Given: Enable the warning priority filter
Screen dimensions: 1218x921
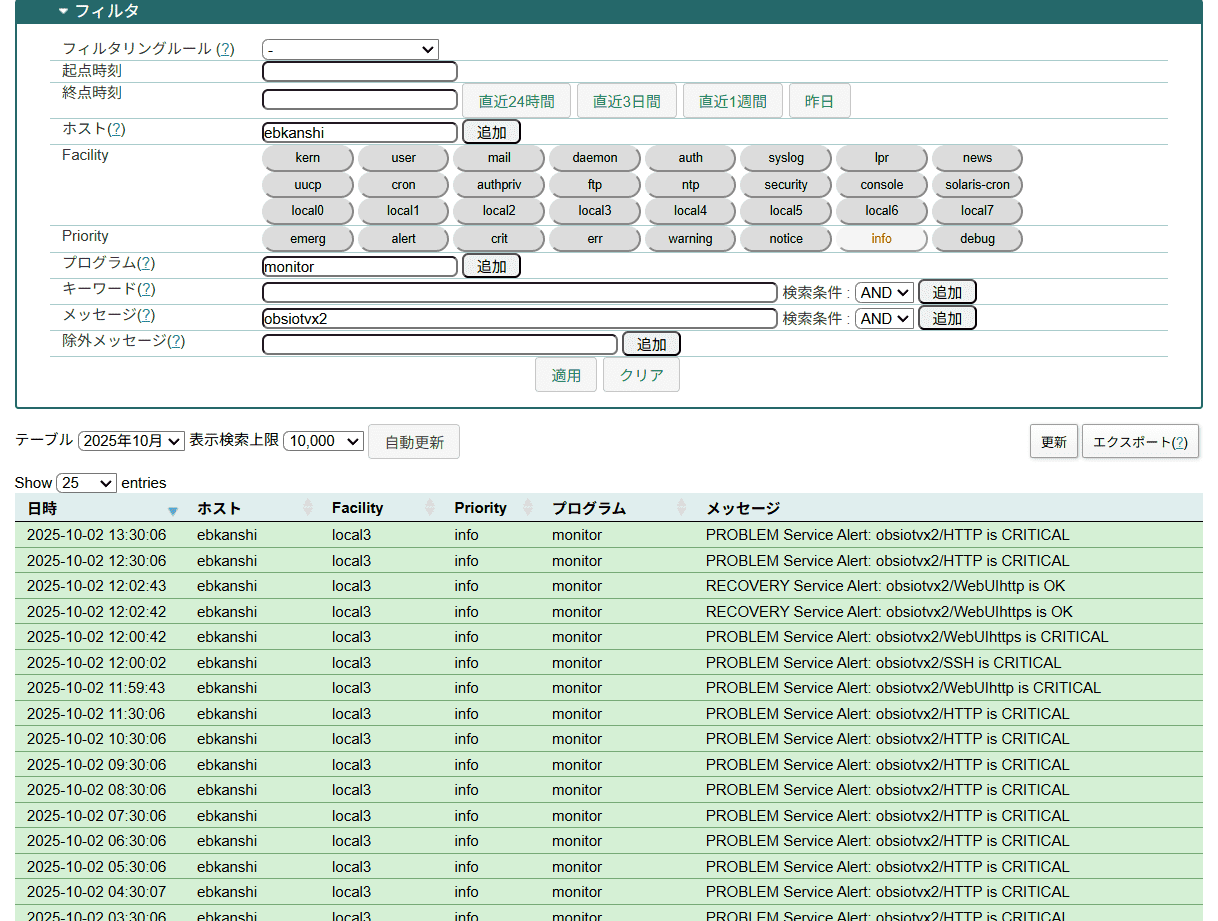Looking at the screenshot, I should 690,239.
